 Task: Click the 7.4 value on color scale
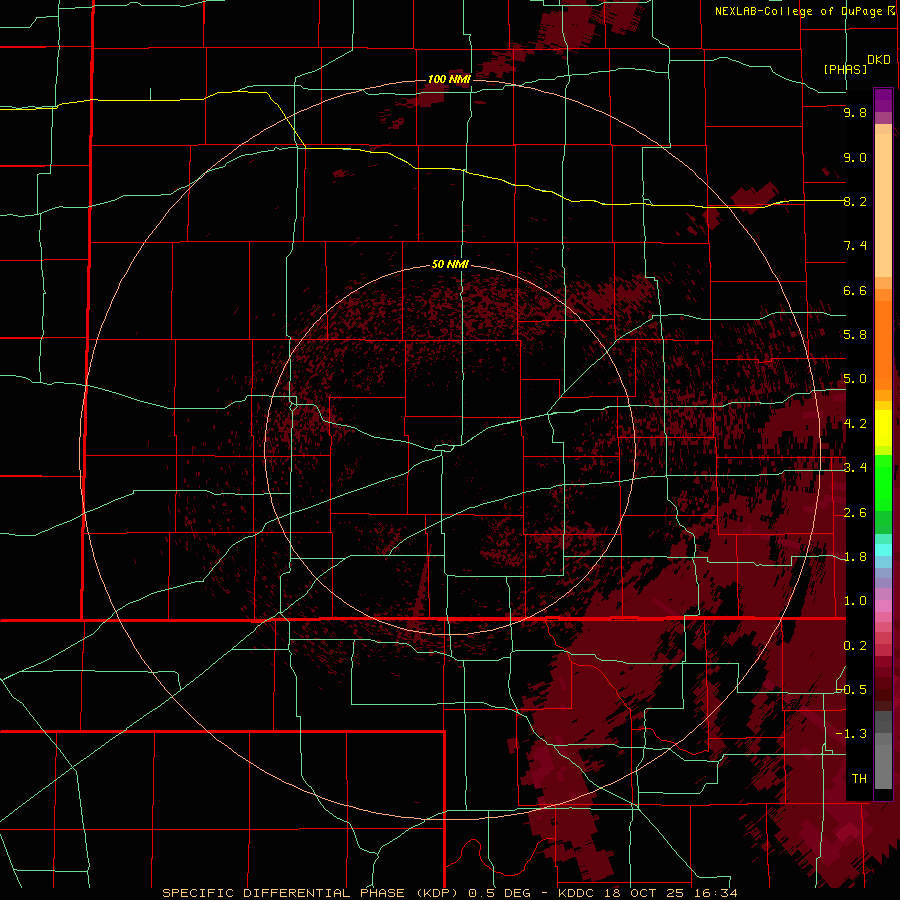[855, 246]
